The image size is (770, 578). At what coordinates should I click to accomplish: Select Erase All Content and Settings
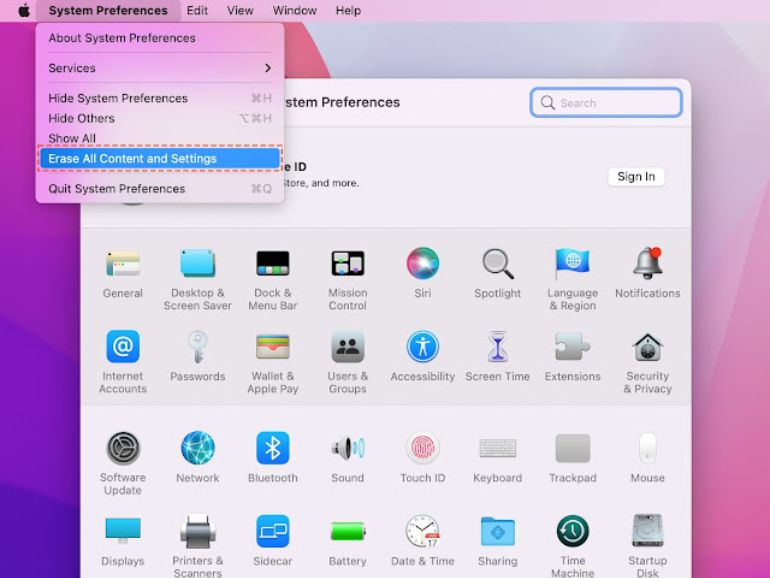tap(160, 159)
